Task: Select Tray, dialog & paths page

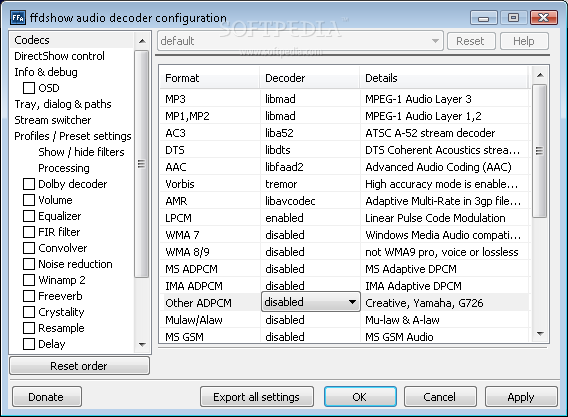Action: click(x=63, y=104)
